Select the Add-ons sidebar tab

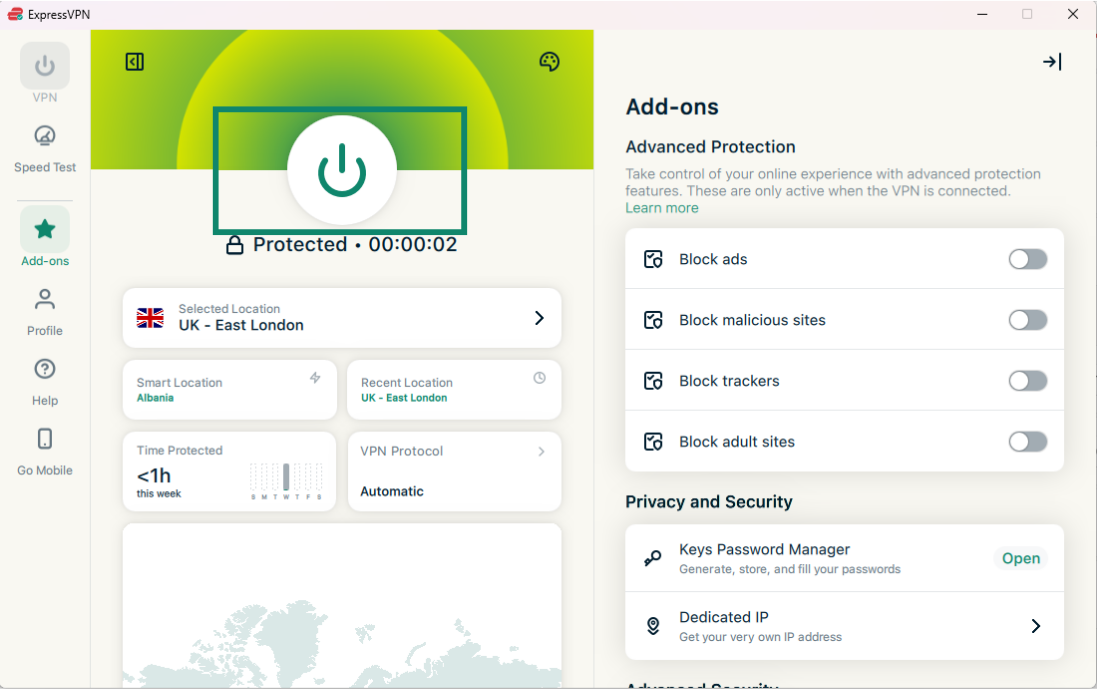pyautogui.click(x=45, y=231)
